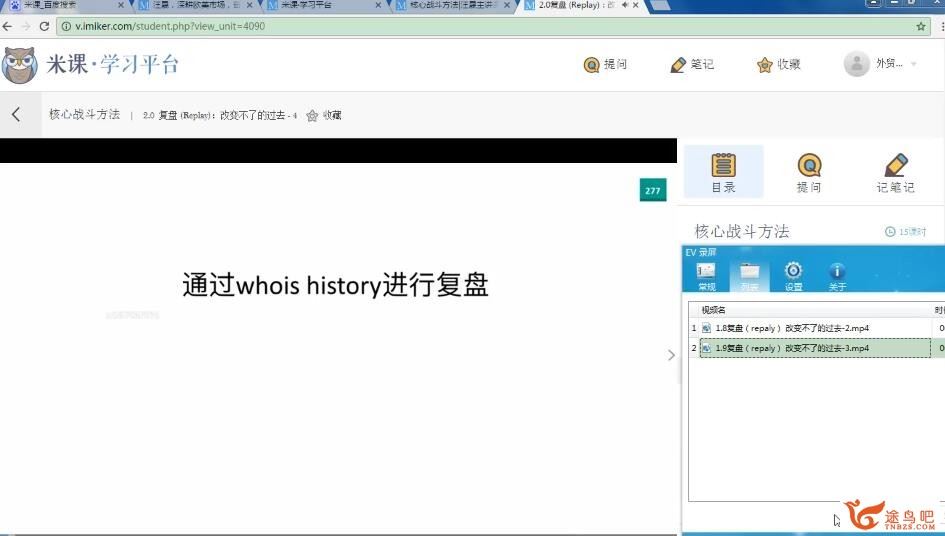Reload the page with the refresh icon
945x536 pixels.
pyautogui.click(x=44, y=27)
